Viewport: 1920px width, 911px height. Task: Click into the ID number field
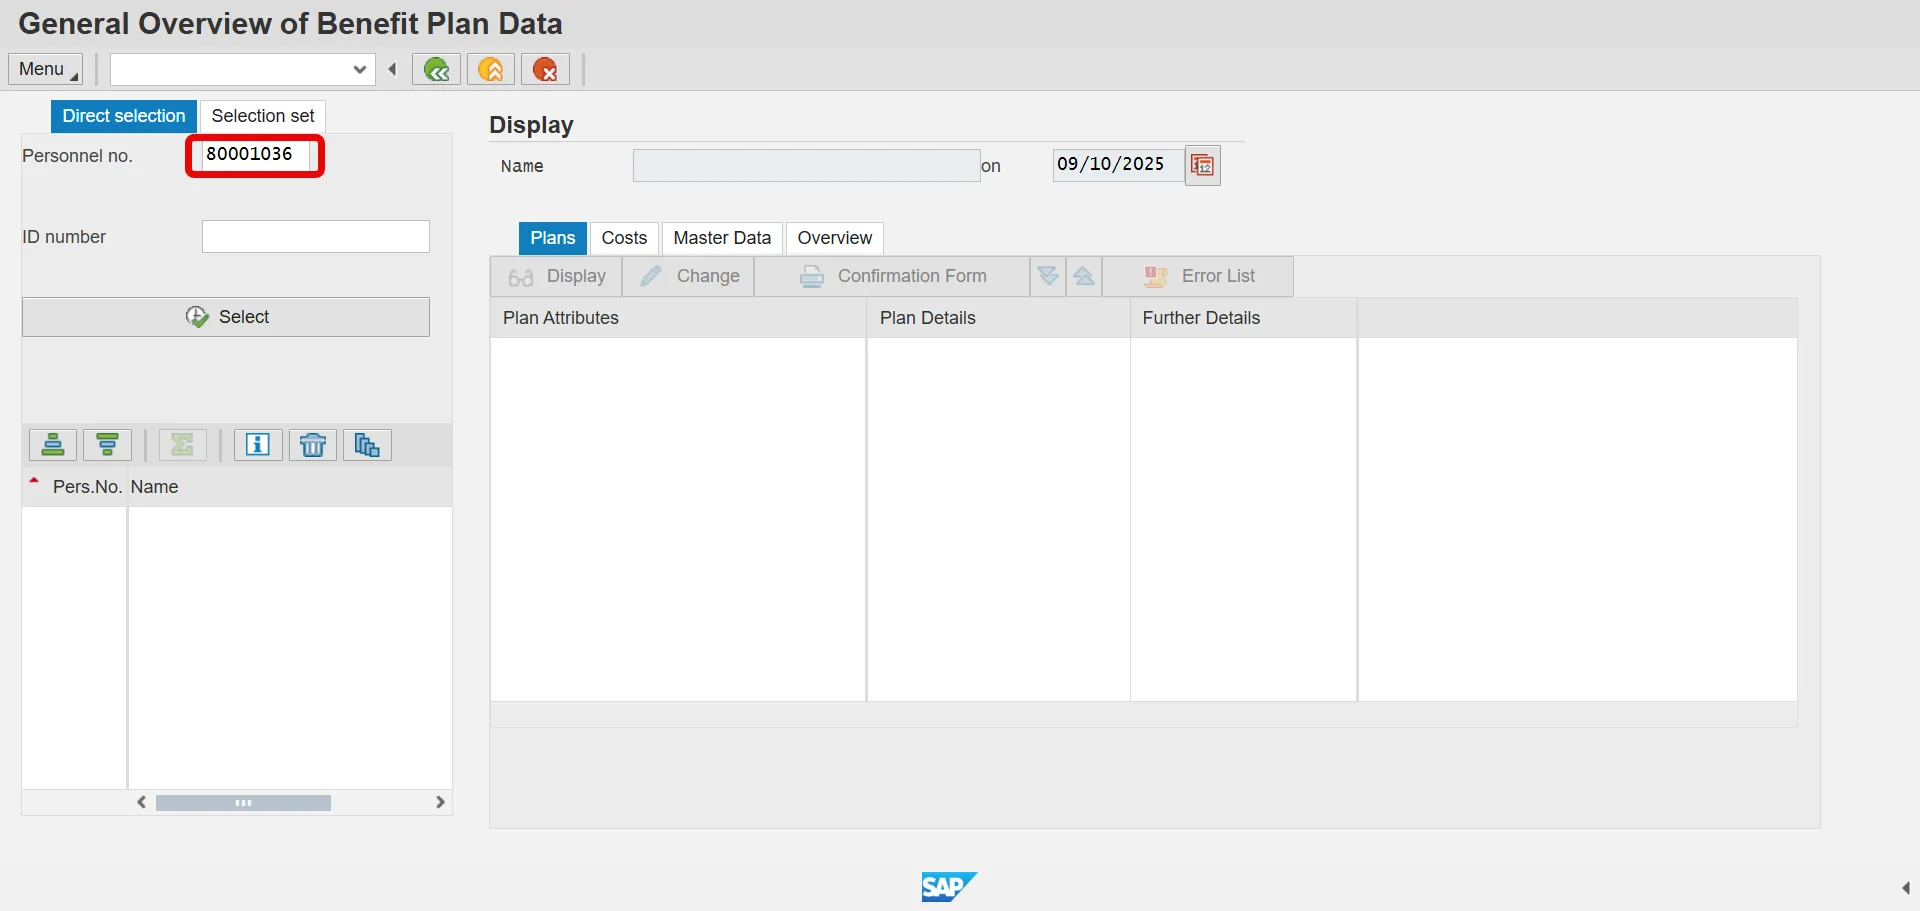pyautogui.click(x=315, y=237)
